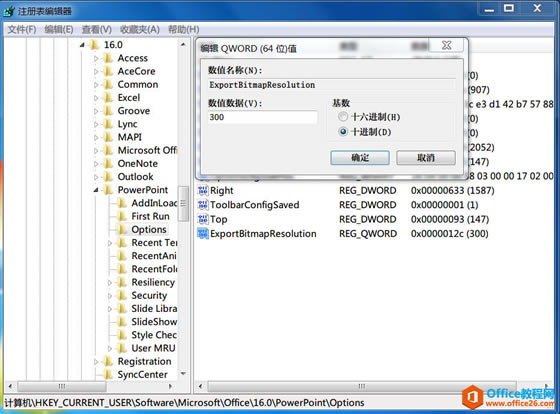This screenshot has height=414, width=560.
Task: Click the Outlook folder icon
Action: point(109,177)
